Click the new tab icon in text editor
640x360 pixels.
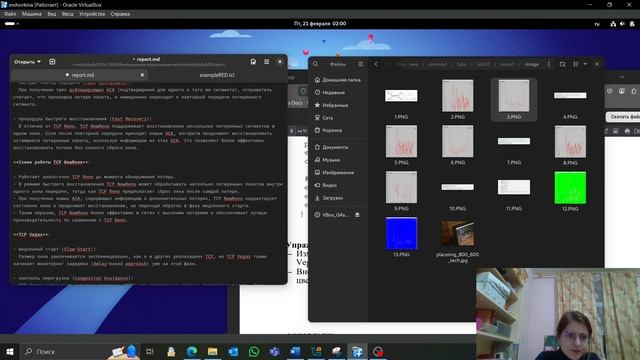click(x=52, y=62)
